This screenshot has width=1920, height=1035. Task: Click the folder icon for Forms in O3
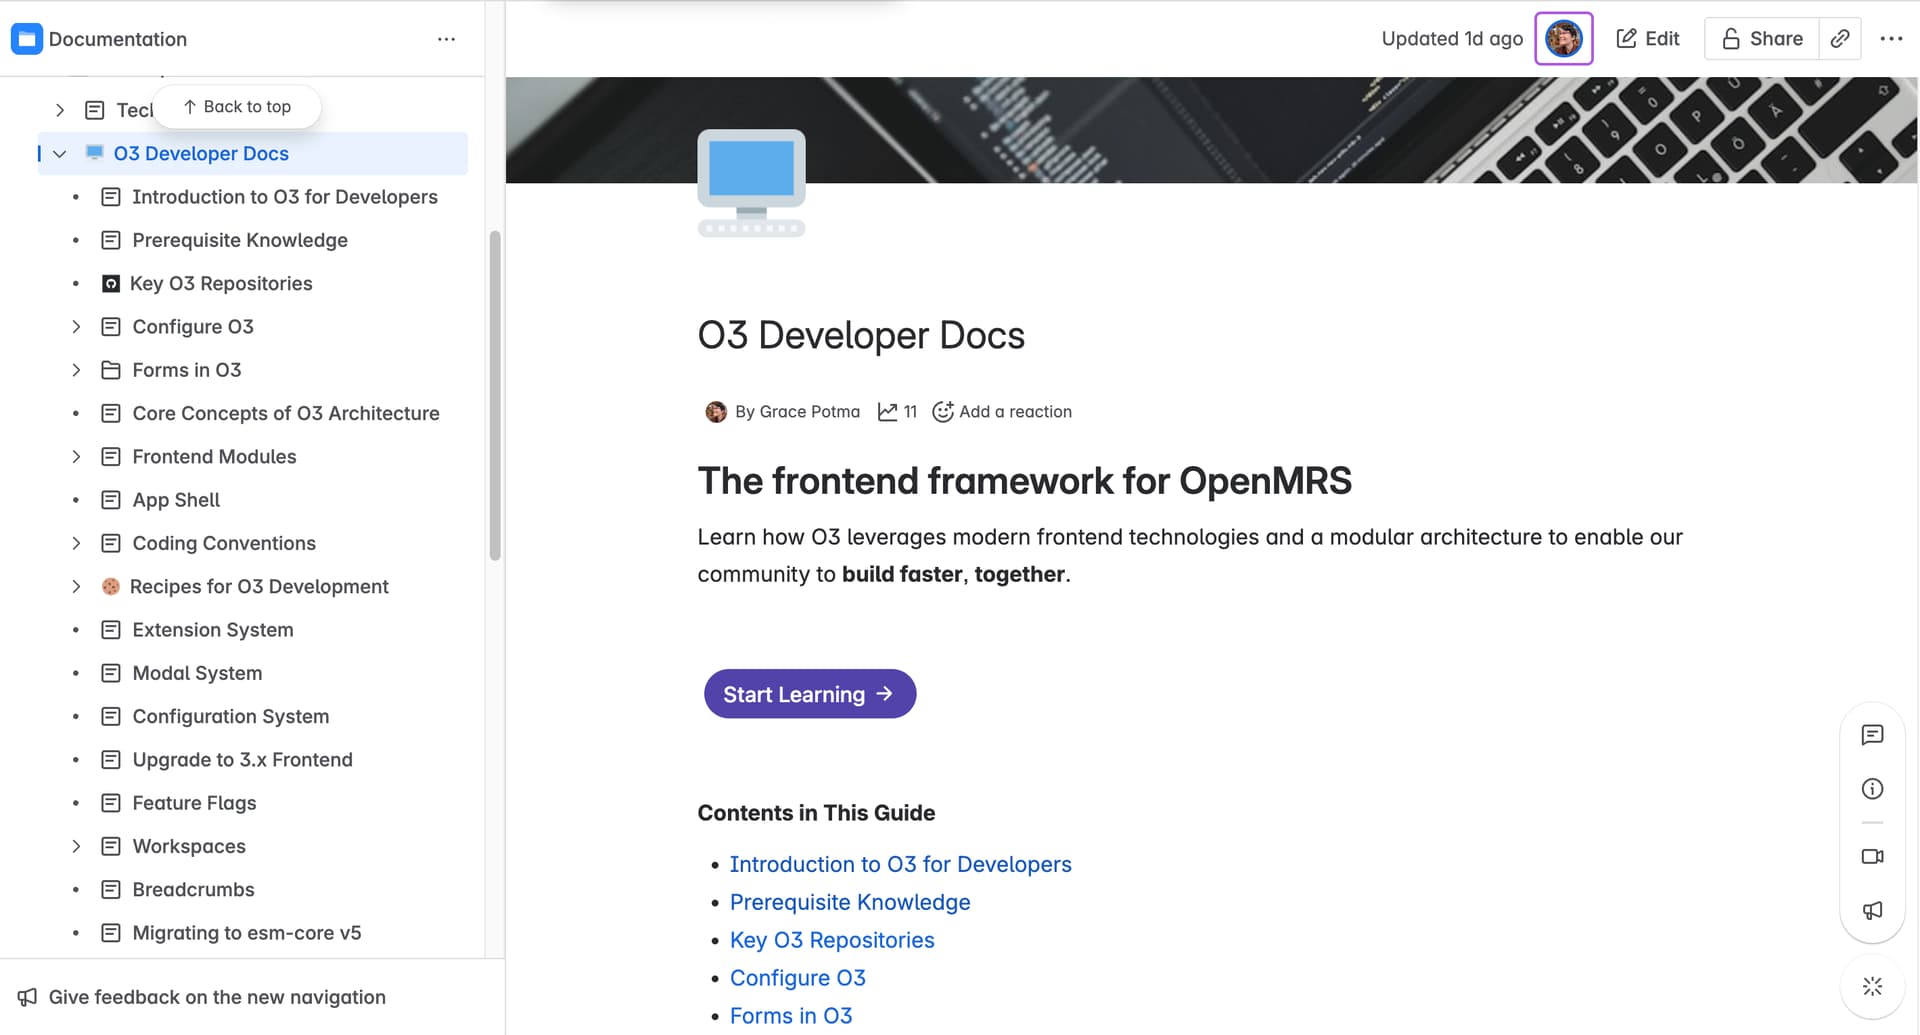(x=111, y=370)
